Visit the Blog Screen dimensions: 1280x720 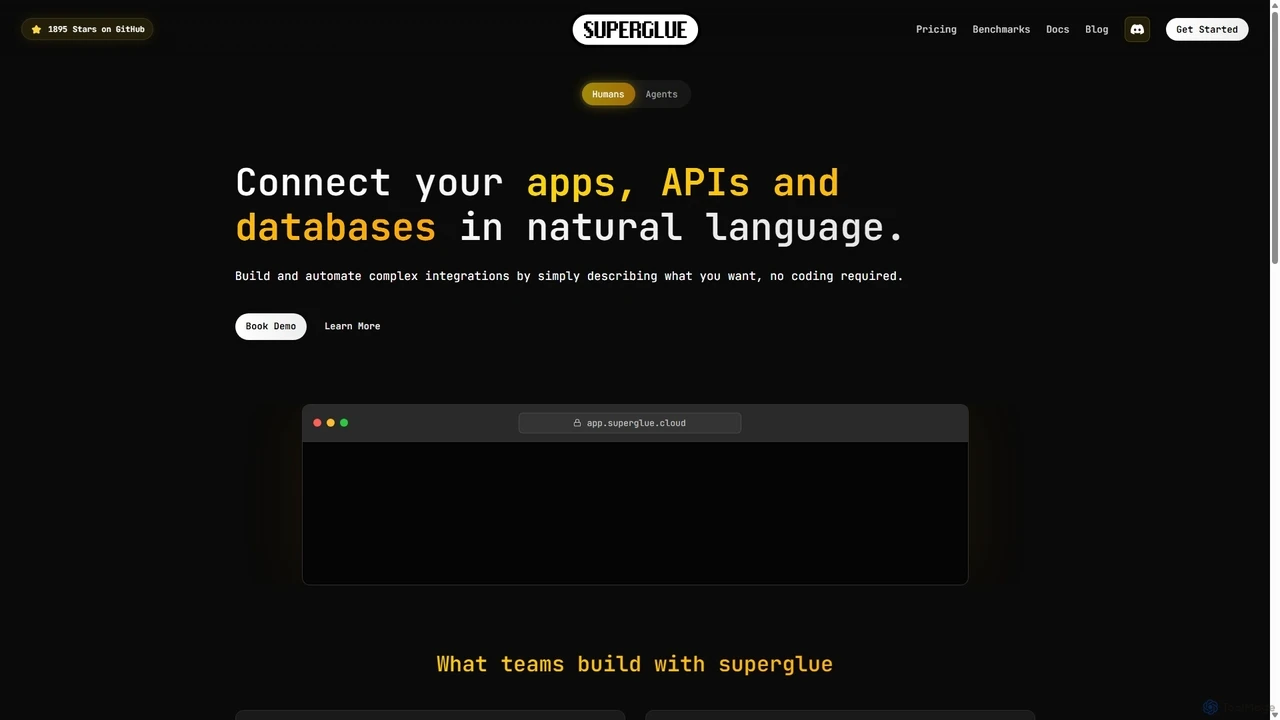[x=1097, y=29]
